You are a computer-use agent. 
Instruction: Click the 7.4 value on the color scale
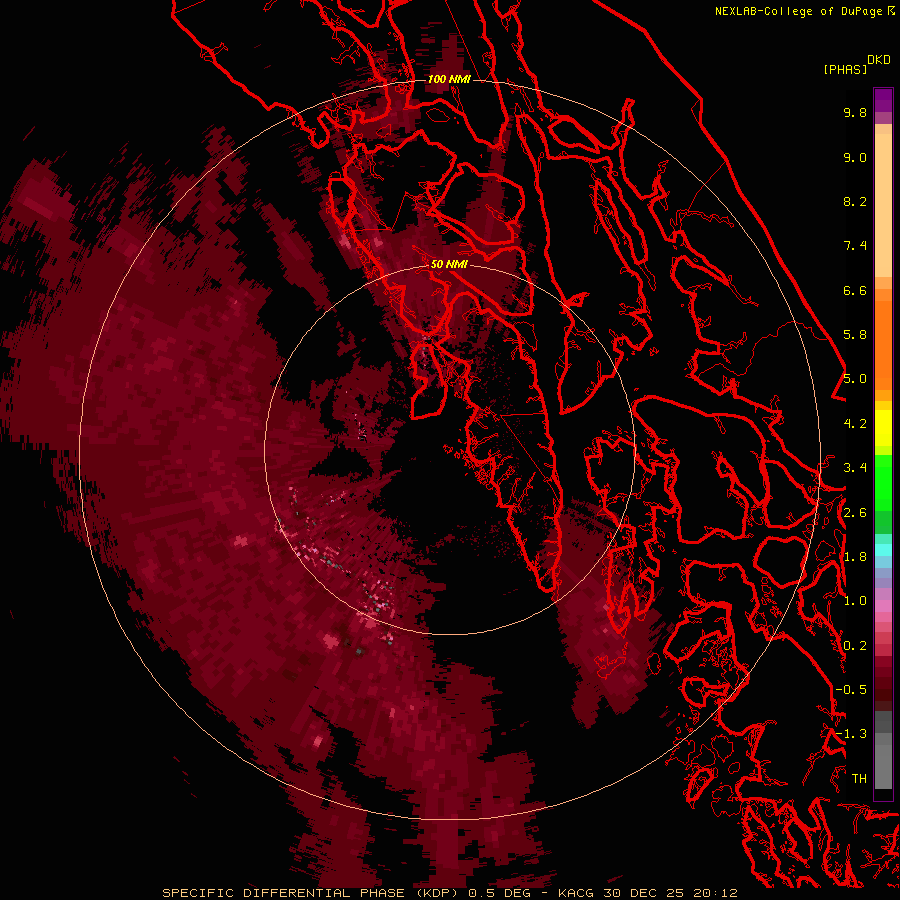coord(855,246)
